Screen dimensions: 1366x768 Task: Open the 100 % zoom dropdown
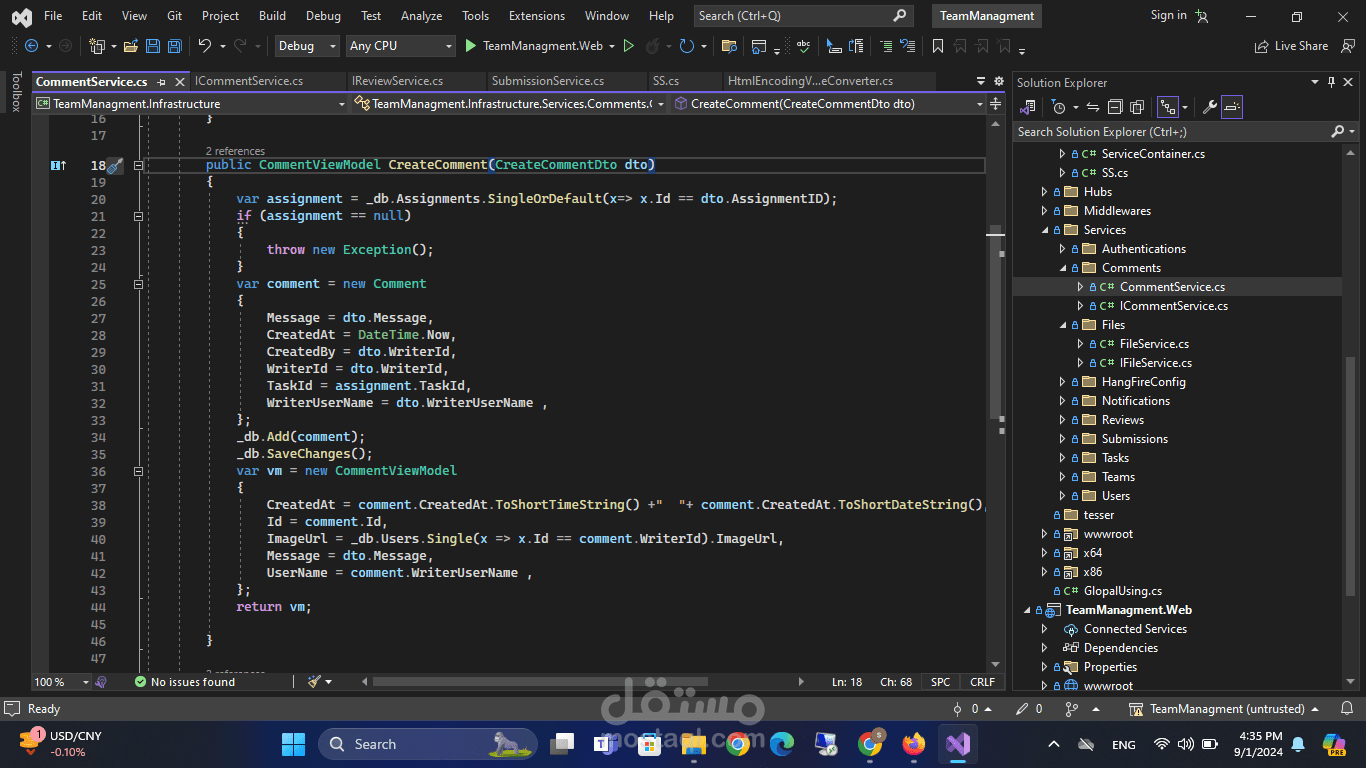pos(62,682)
